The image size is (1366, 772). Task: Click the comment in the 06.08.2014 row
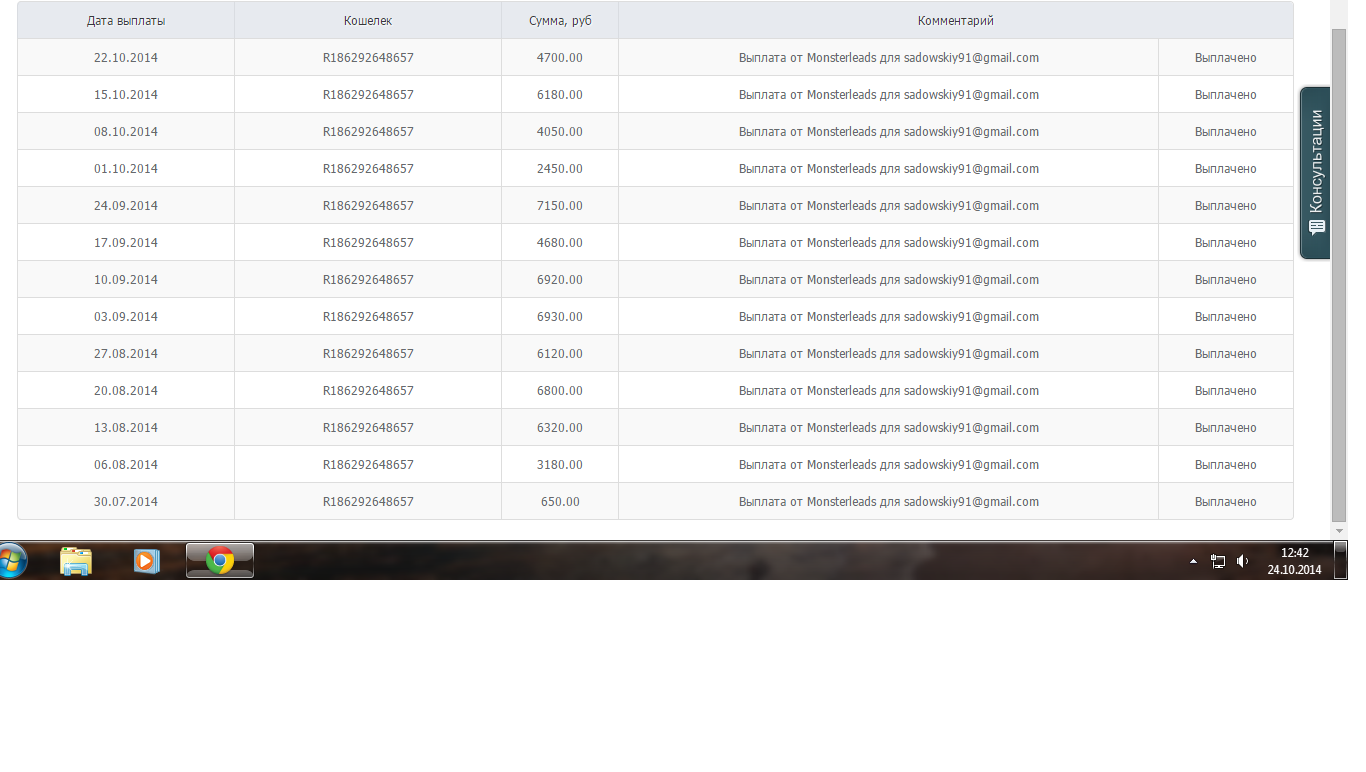coord(889,465)
